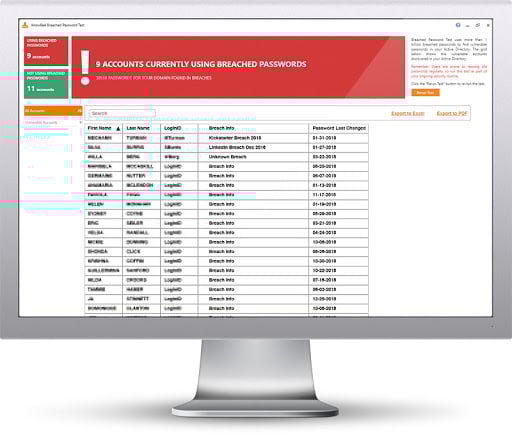512x435 pixels.
Task: Focus the Search input field
Action: (x=122, y=114)
